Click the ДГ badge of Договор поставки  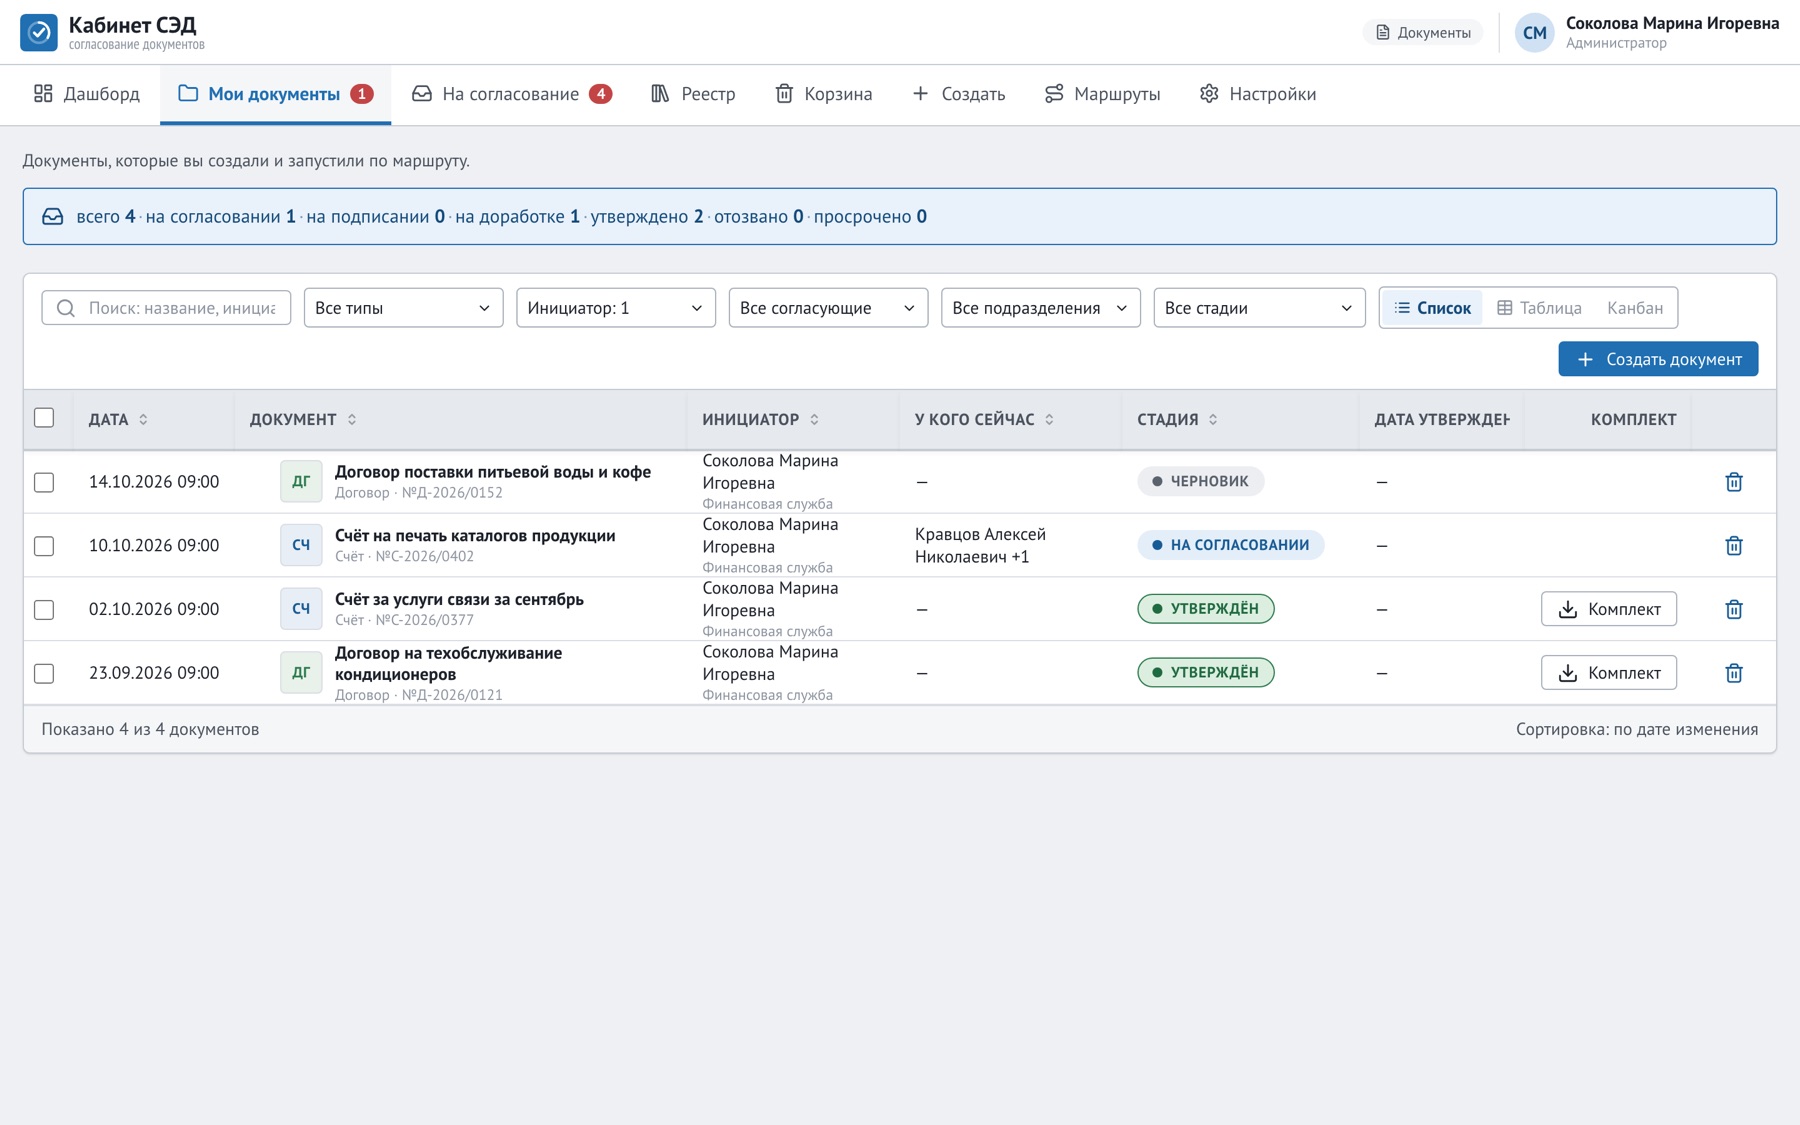click(x=301, y=481)
